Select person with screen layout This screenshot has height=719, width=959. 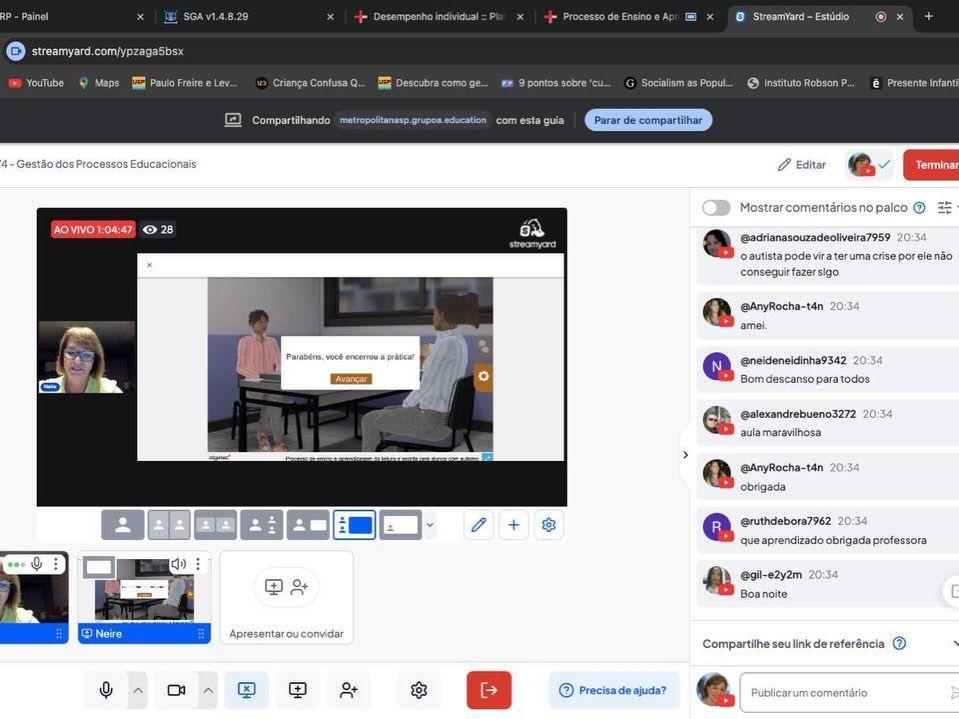[308, 525]
